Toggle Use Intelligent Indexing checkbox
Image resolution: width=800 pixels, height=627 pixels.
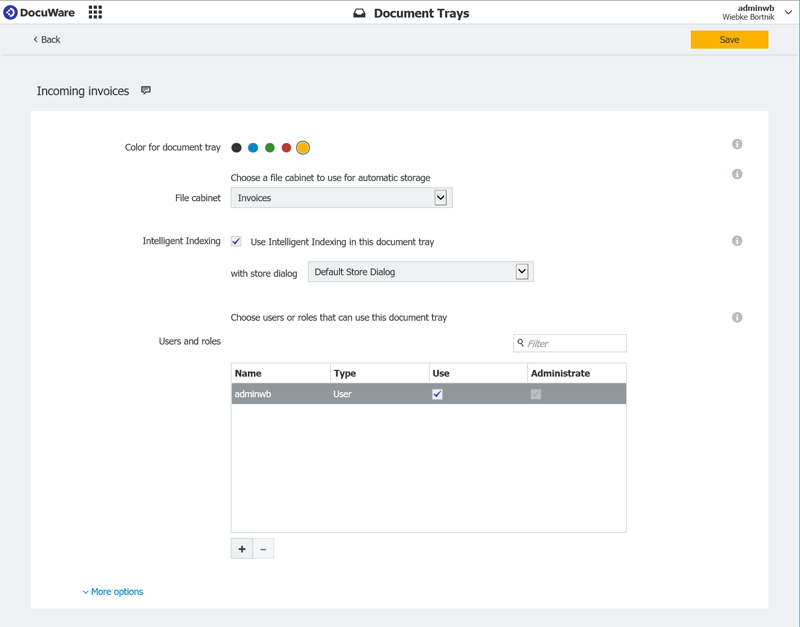tap(236, 241)
